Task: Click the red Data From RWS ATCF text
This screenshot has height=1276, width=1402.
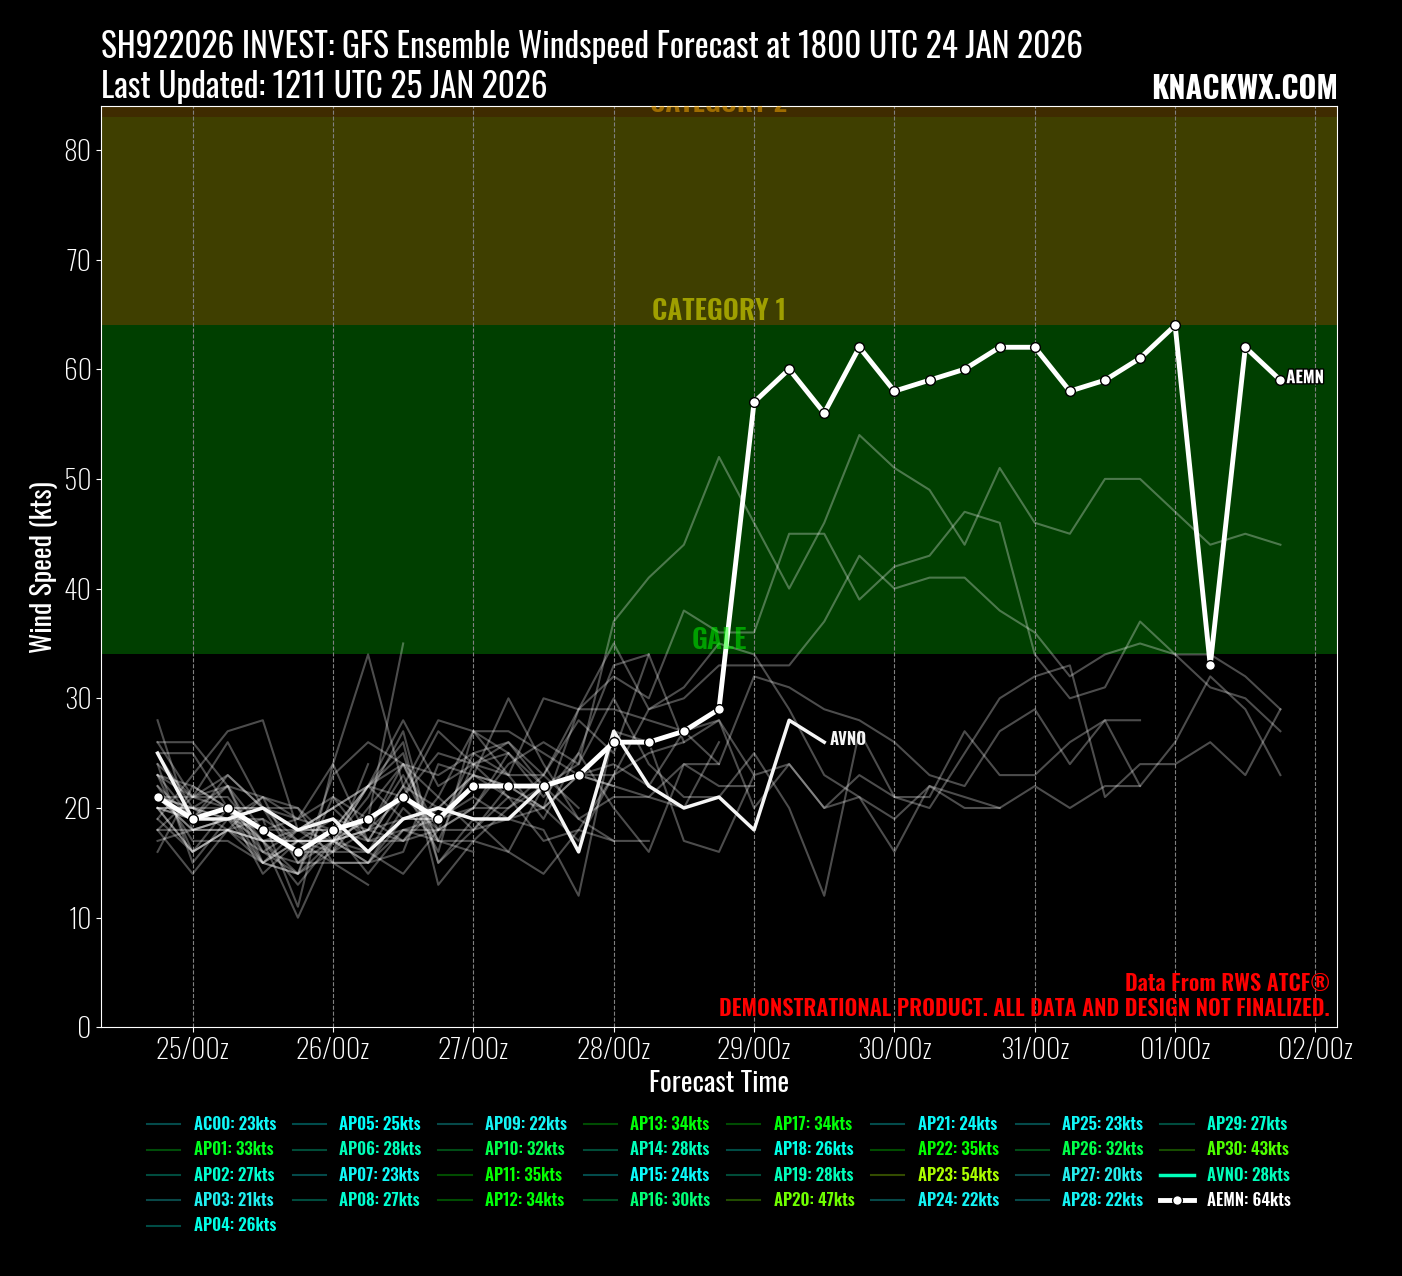Action: click(1226, 982)
